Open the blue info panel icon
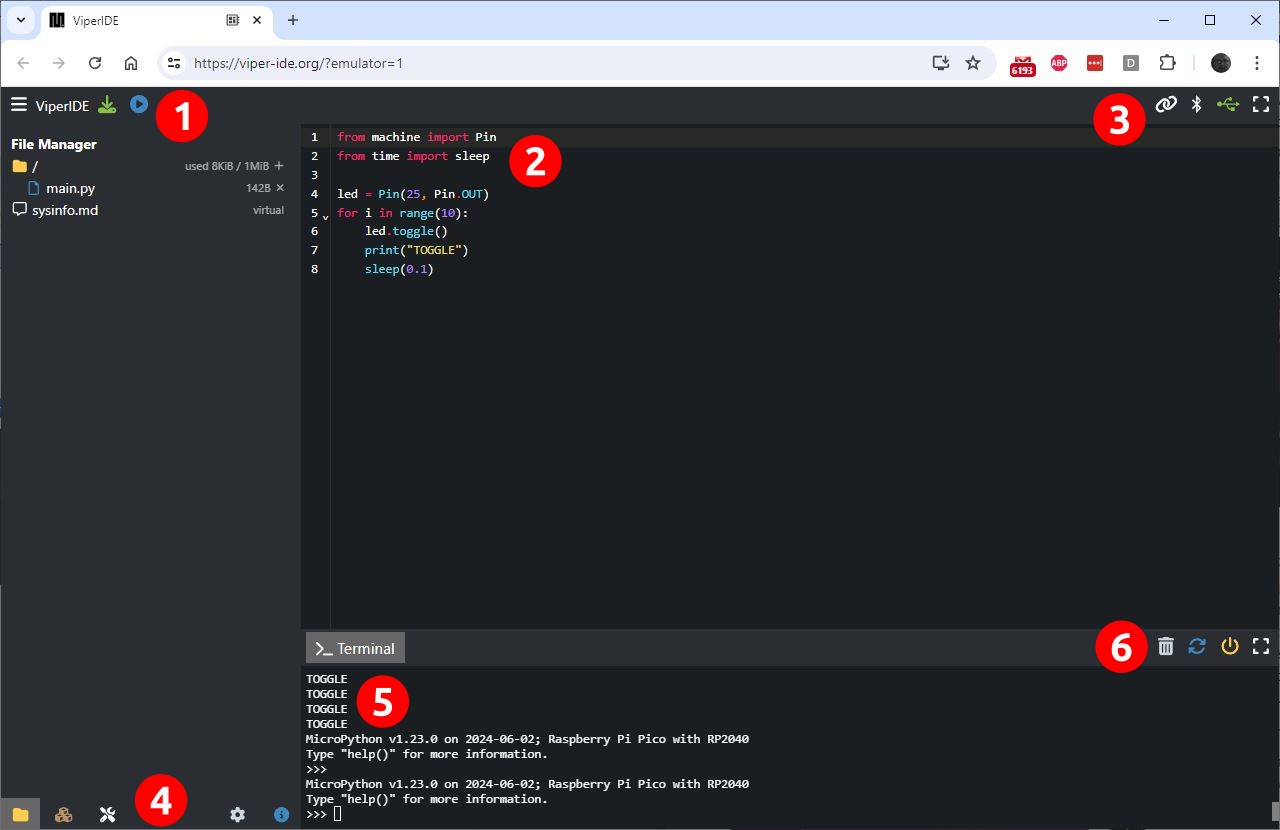The height and width of the screenshot is (830, 1280). (x=282, y=814)
